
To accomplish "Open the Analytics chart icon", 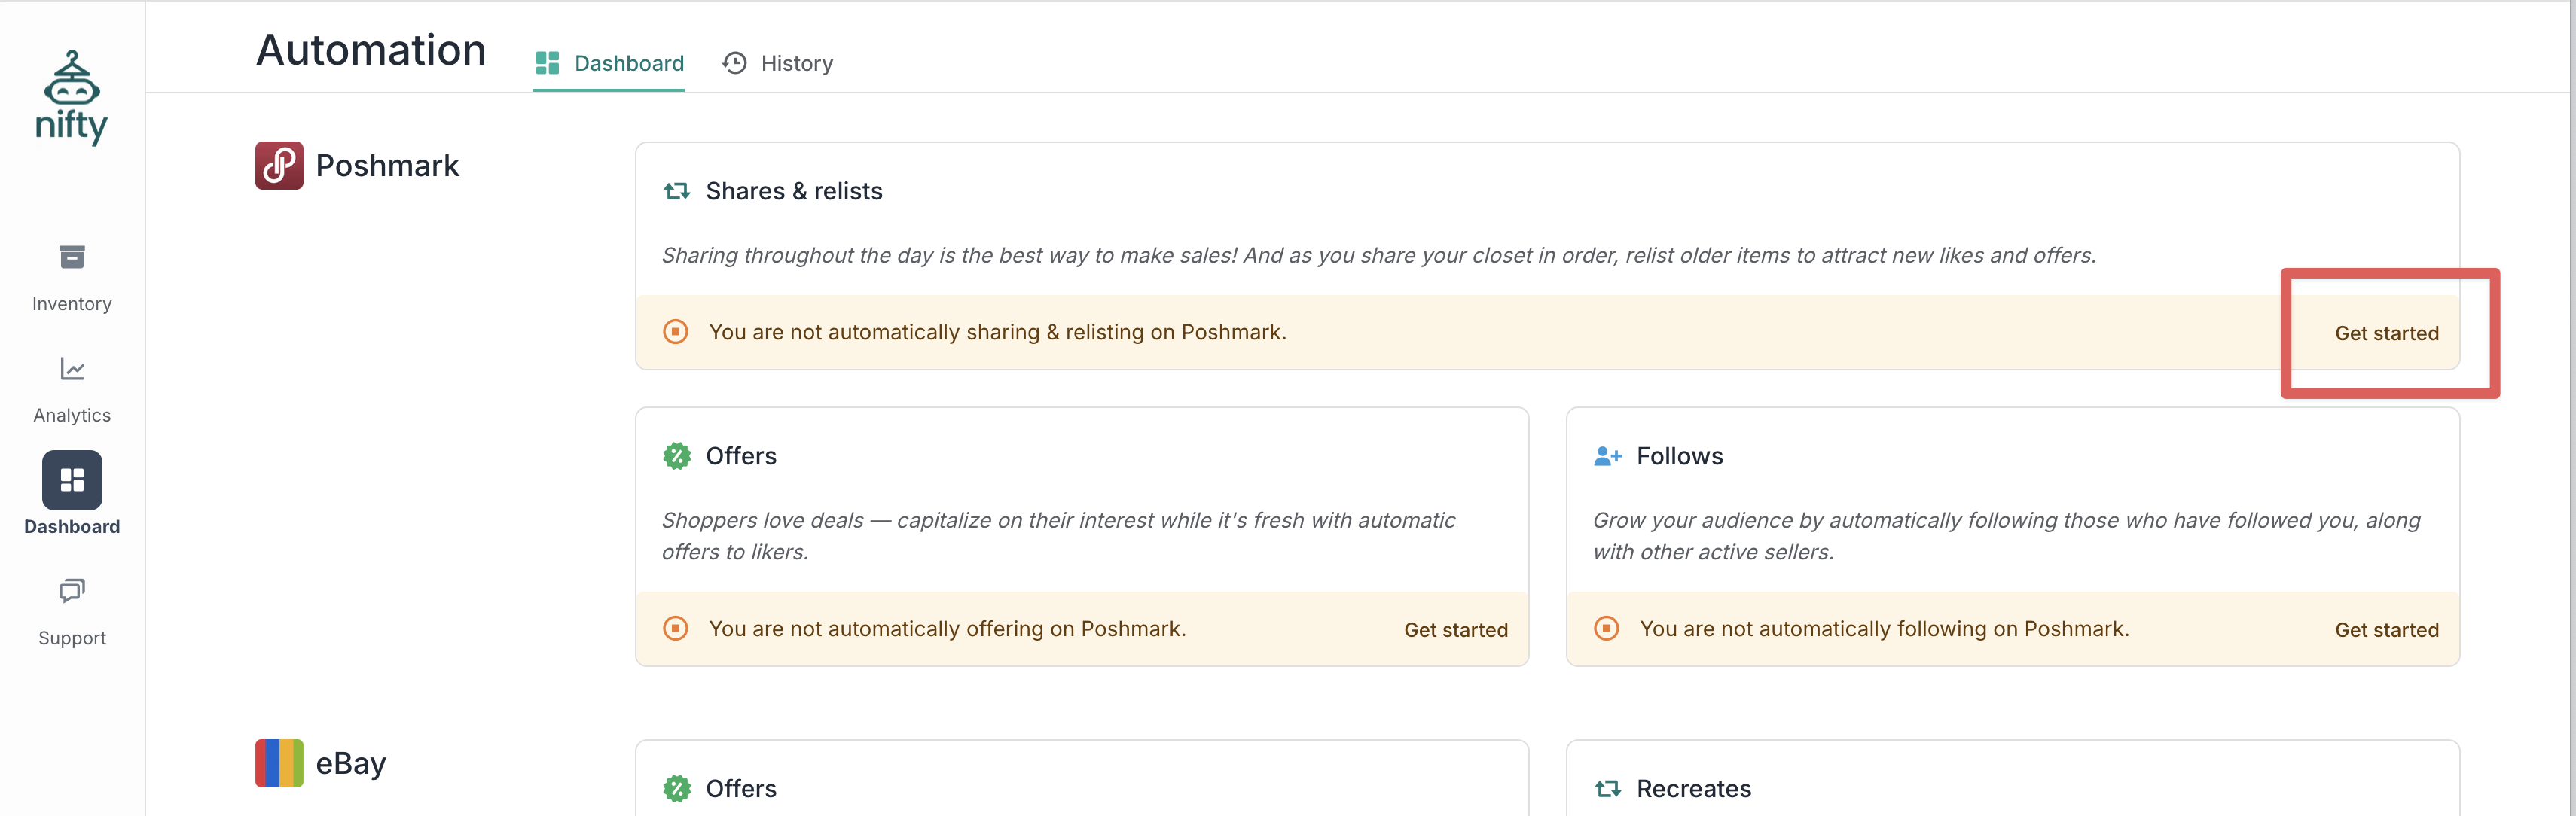I will tap(72, 370).
